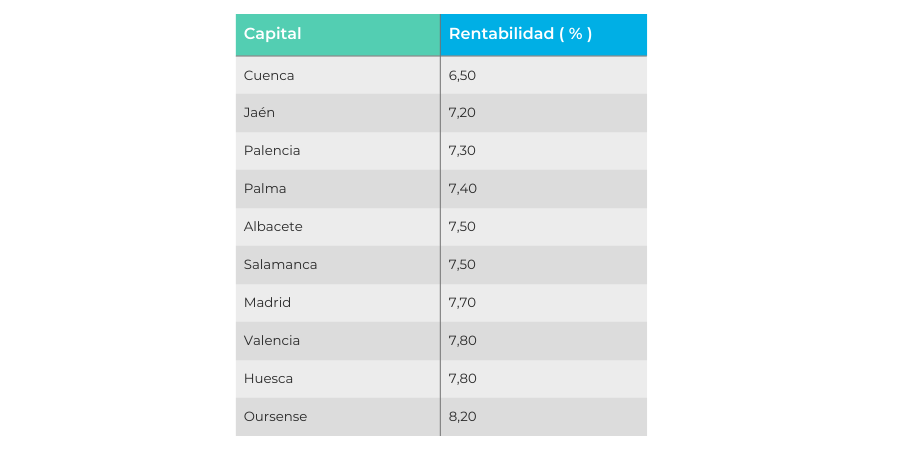Select the Valencia cell

pyautogui.click(x=272, y=341)
